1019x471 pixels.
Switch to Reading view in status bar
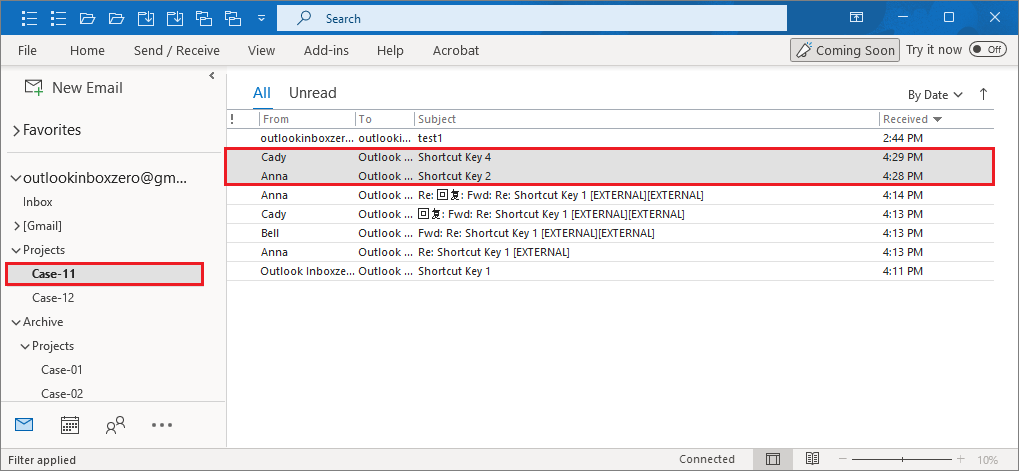pos(813,459)
